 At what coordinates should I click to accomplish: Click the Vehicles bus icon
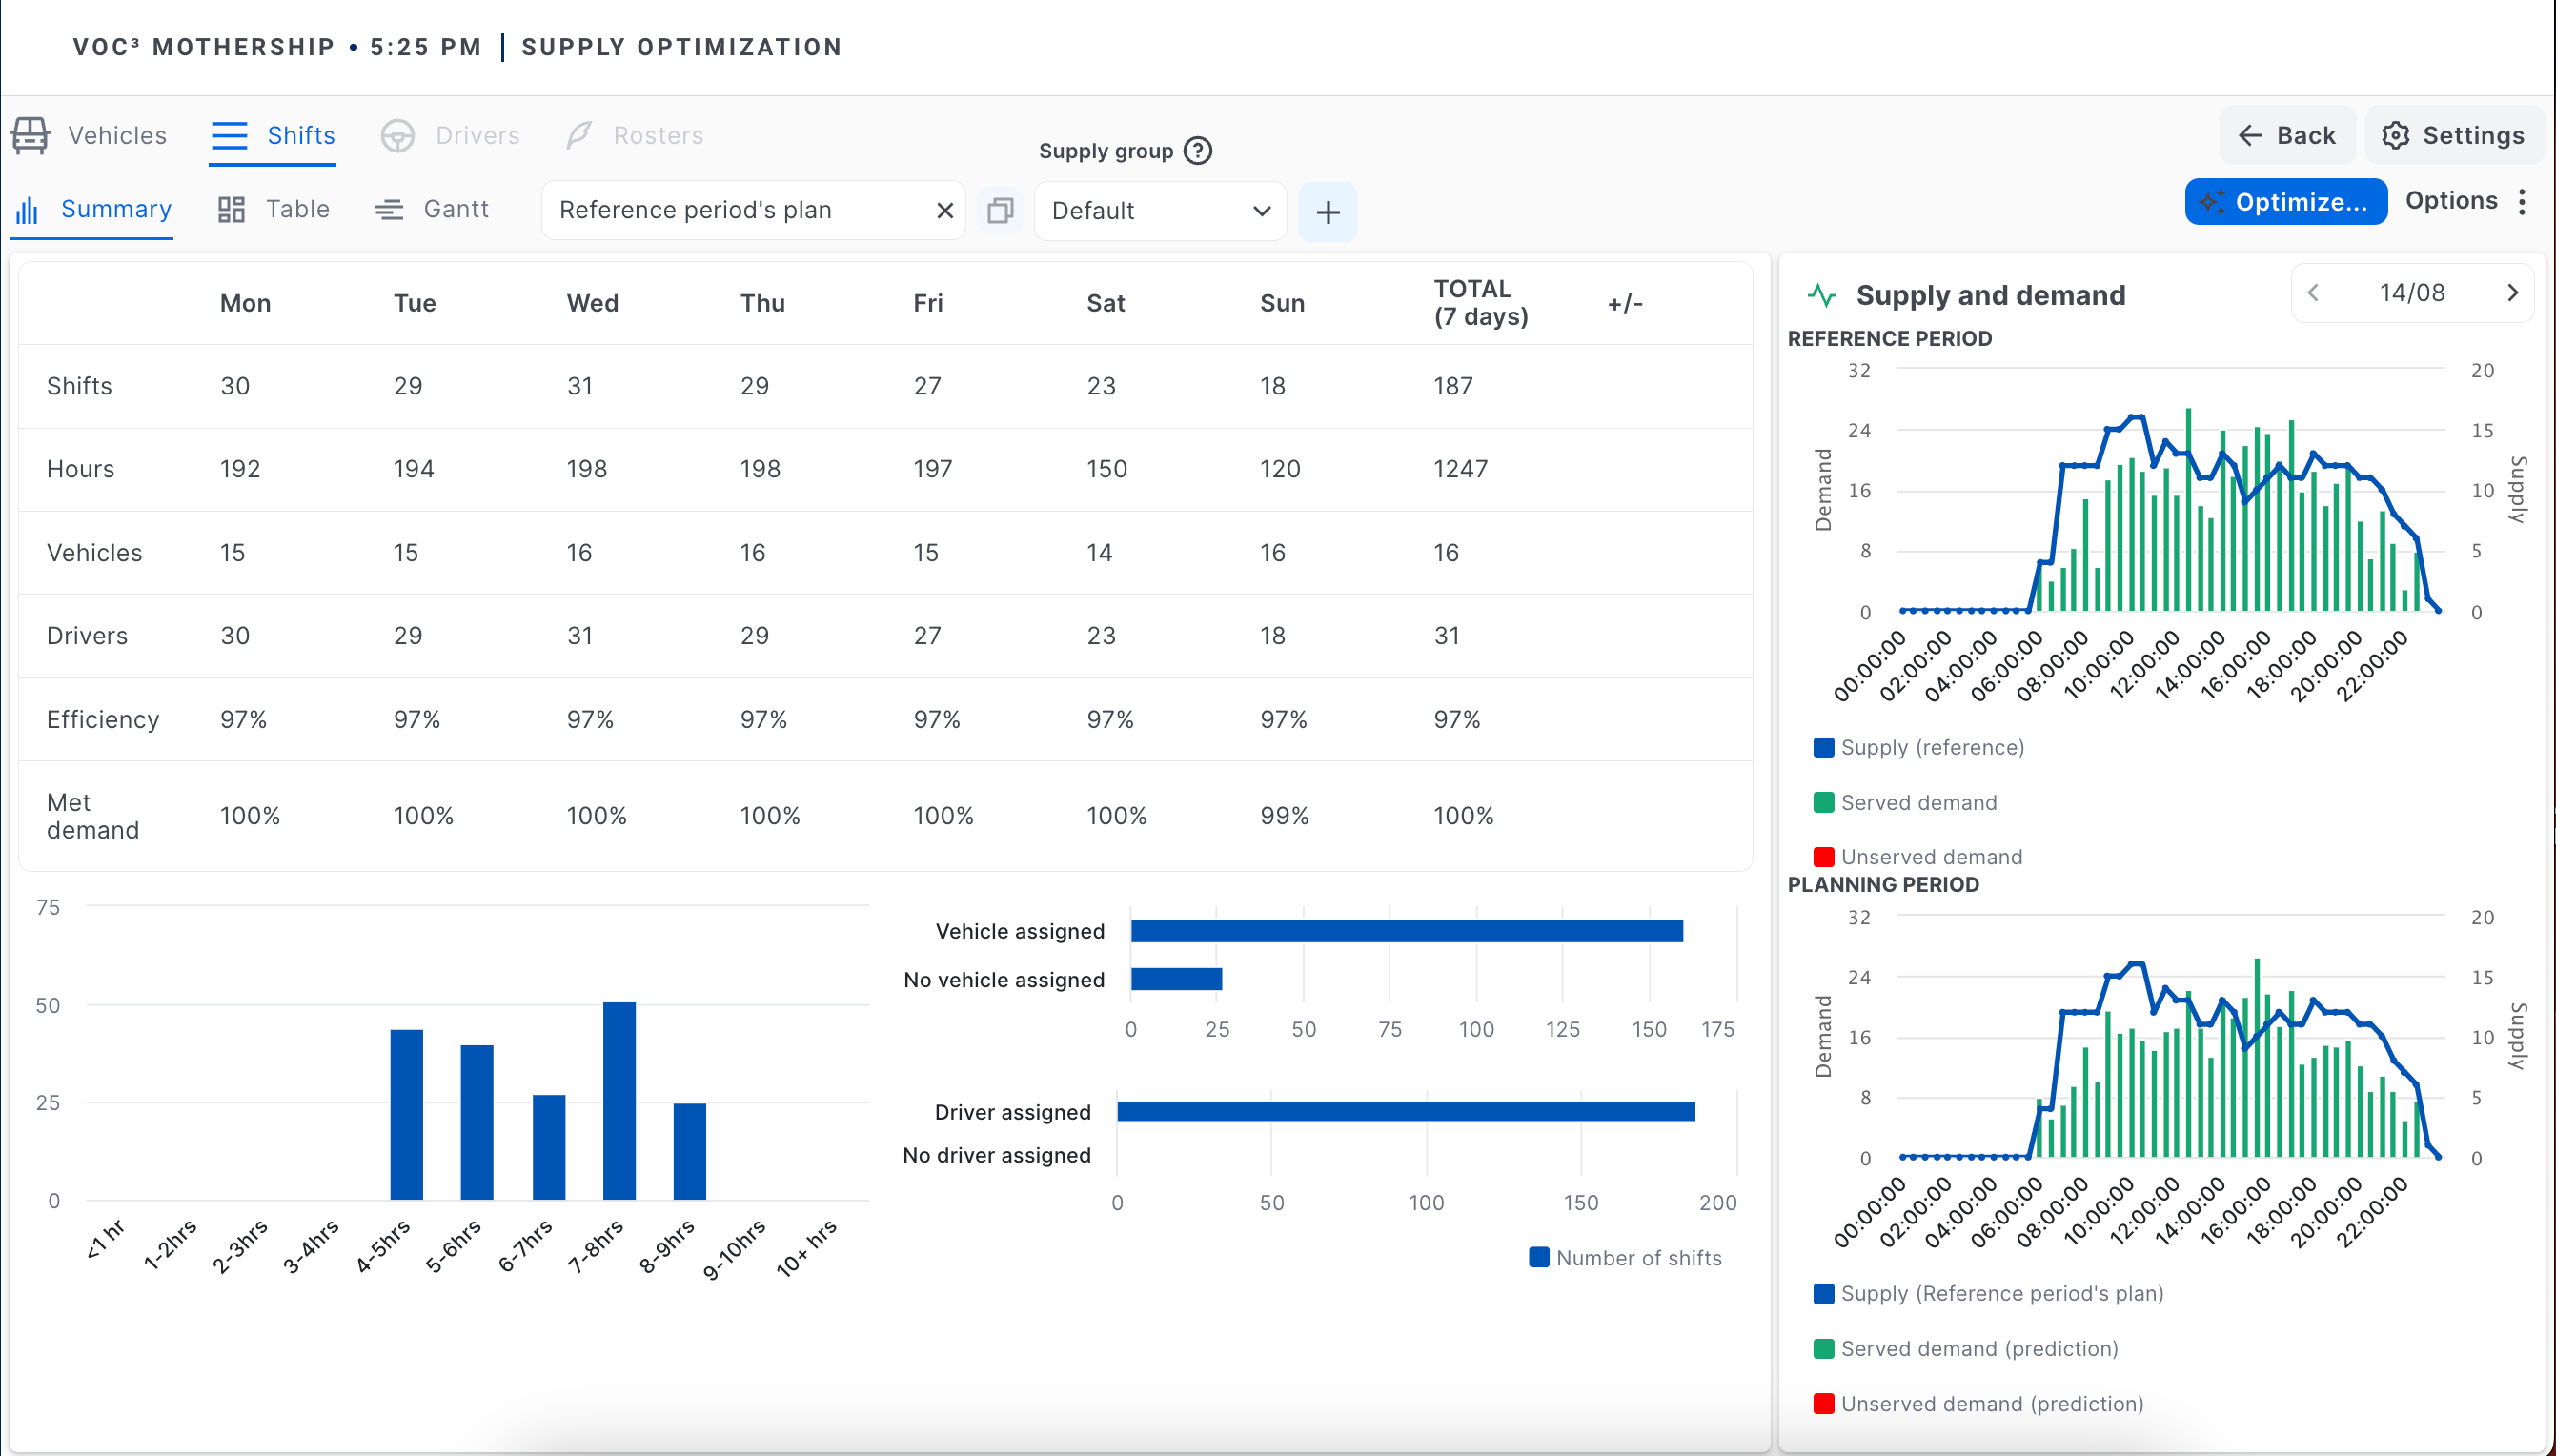tap(30, 135)
